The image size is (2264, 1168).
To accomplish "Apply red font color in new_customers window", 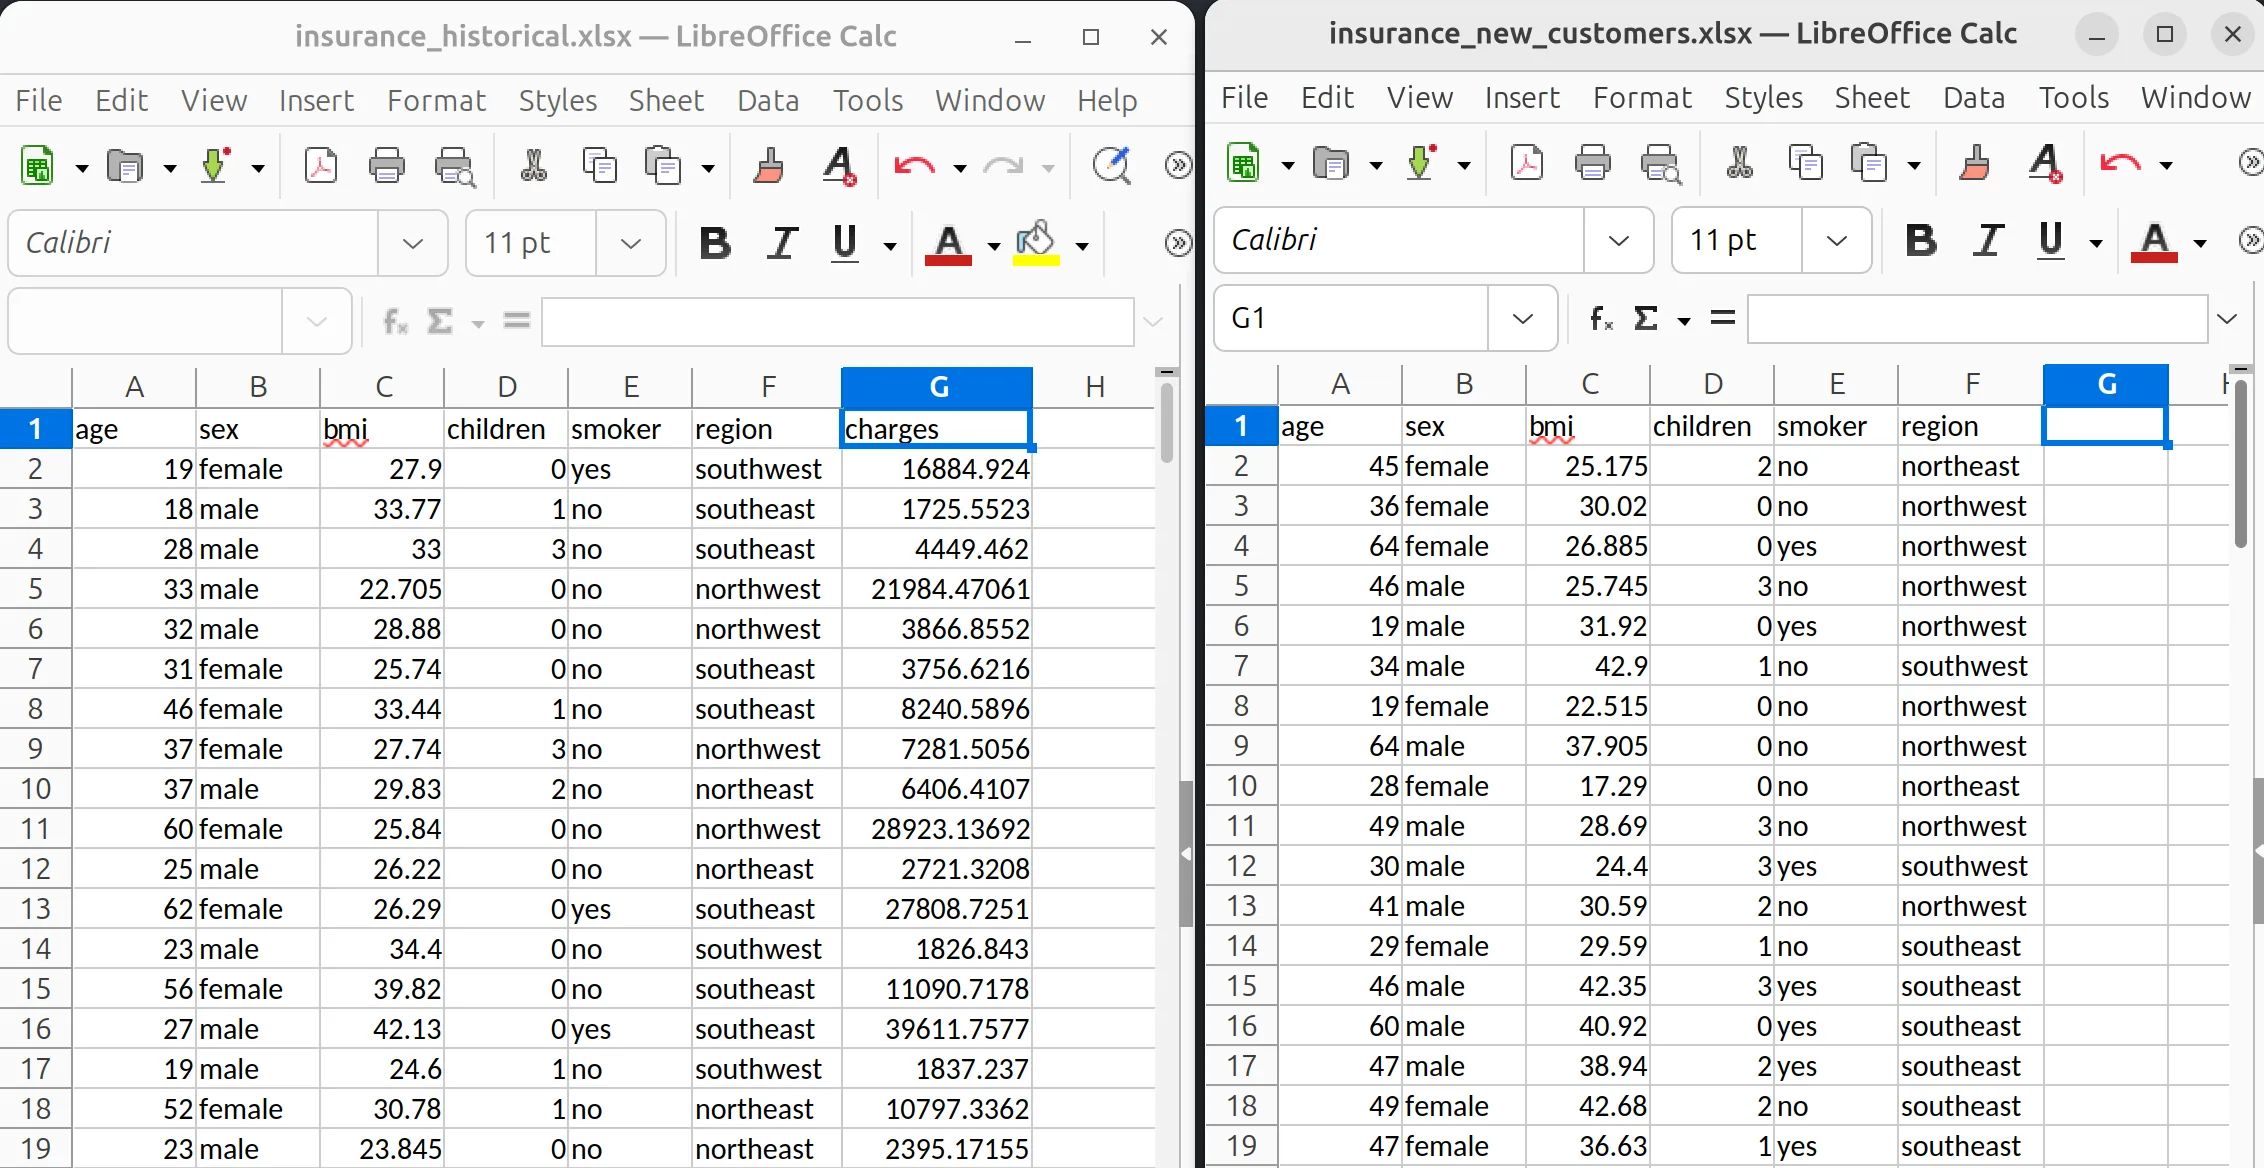I will [x=2154, y=240].
